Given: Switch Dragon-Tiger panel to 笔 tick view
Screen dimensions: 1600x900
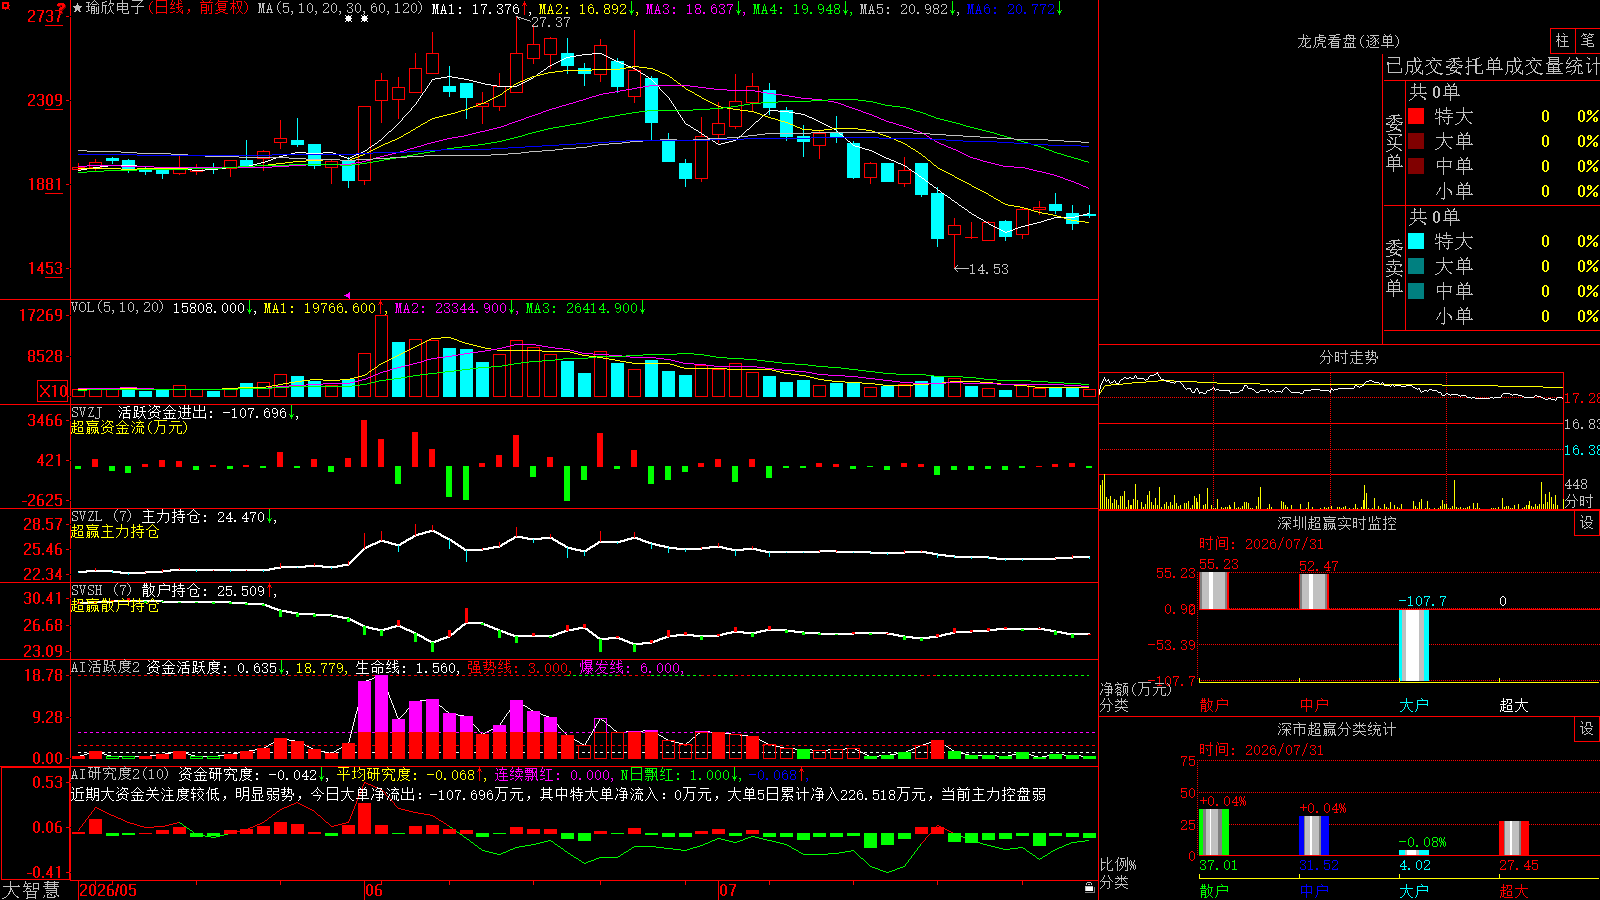Looking at the screenshot, I should pos(1587,40).
